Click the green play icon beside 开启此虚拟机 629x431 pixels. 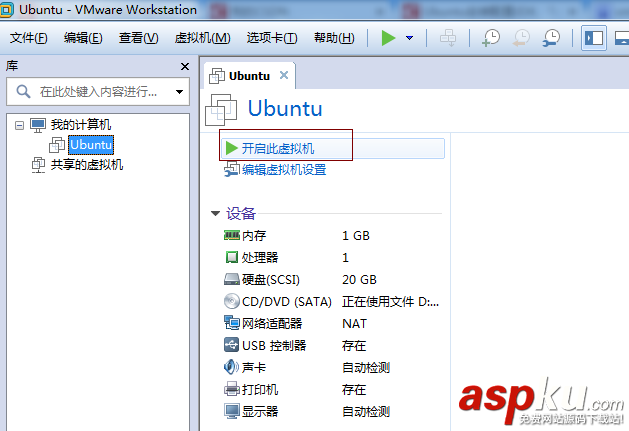coord(231,148)
